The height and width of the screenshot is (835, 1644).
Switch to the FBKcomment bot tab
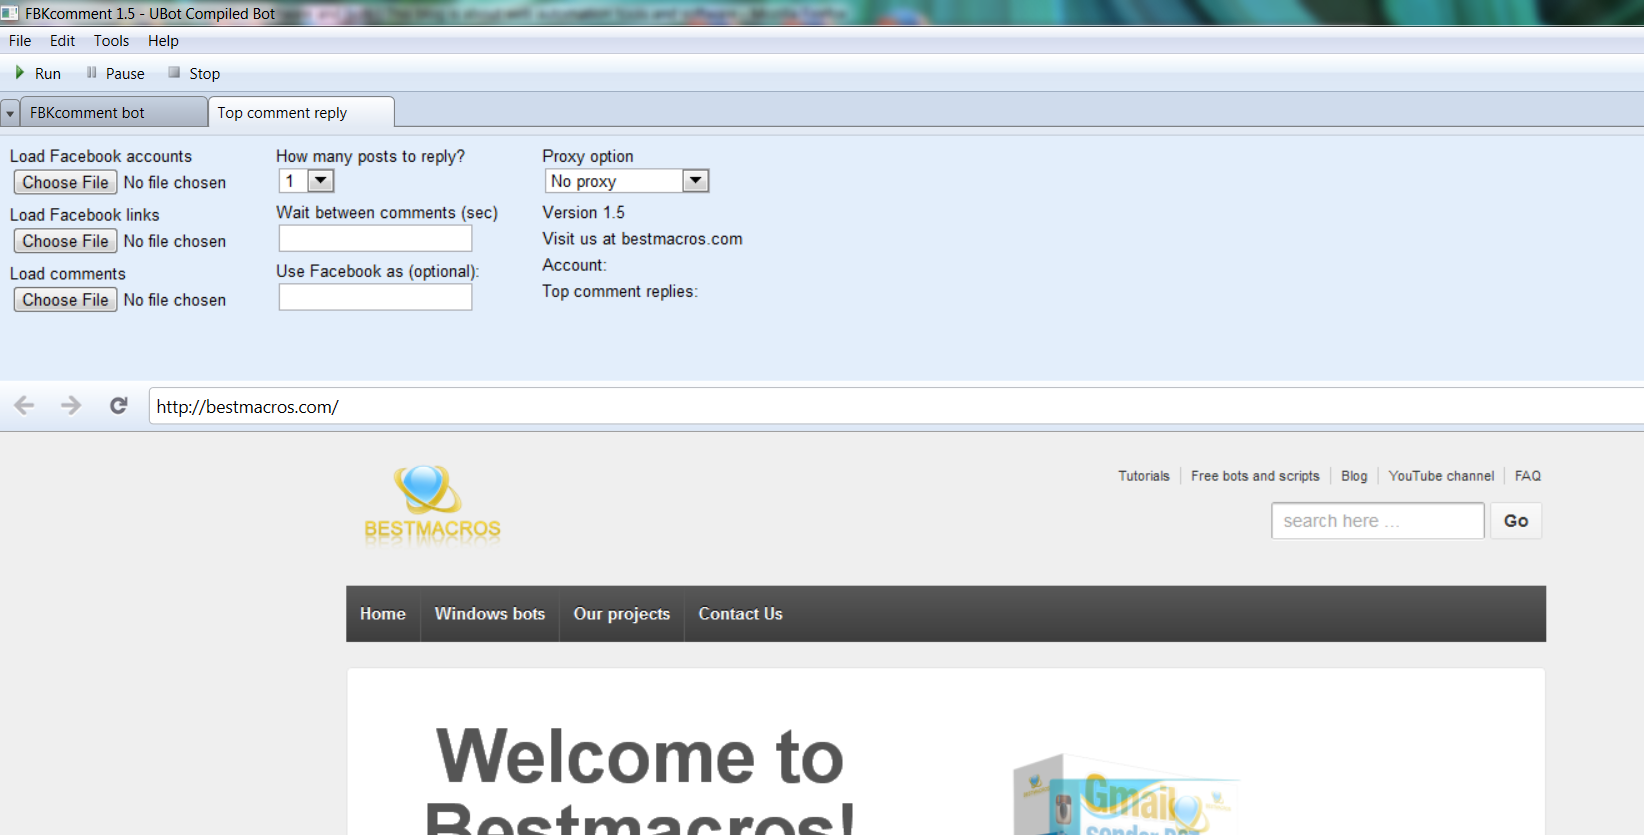click(87, 113)
